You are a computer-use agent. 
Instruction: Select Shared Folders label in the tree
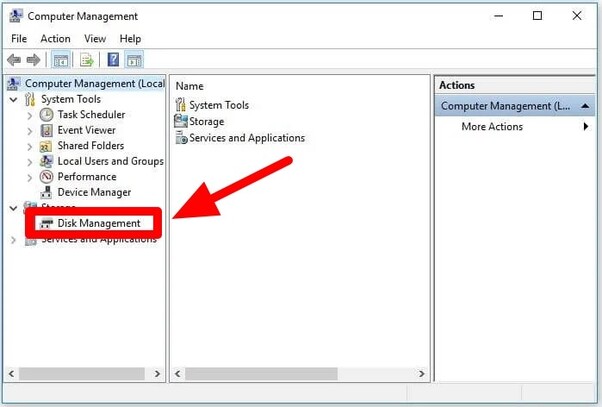coord(91,146)
